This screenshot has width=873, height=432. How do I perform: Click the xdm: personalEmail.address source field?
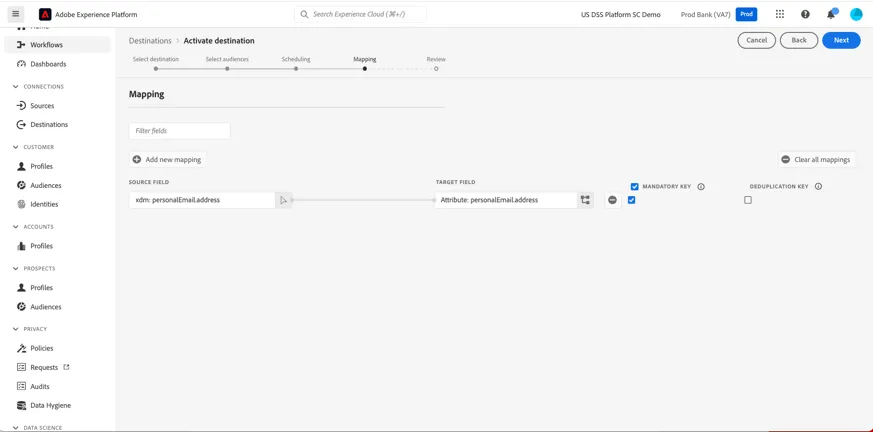tap(202, 200)
